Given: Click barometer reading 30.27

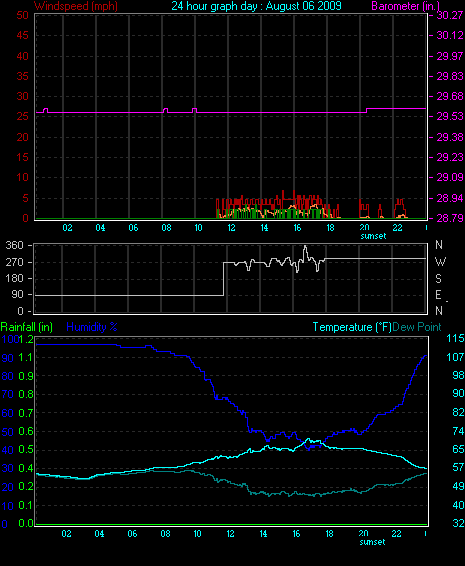Looking at the screenshot, I should pyautogui.click(x=450, y=15).
